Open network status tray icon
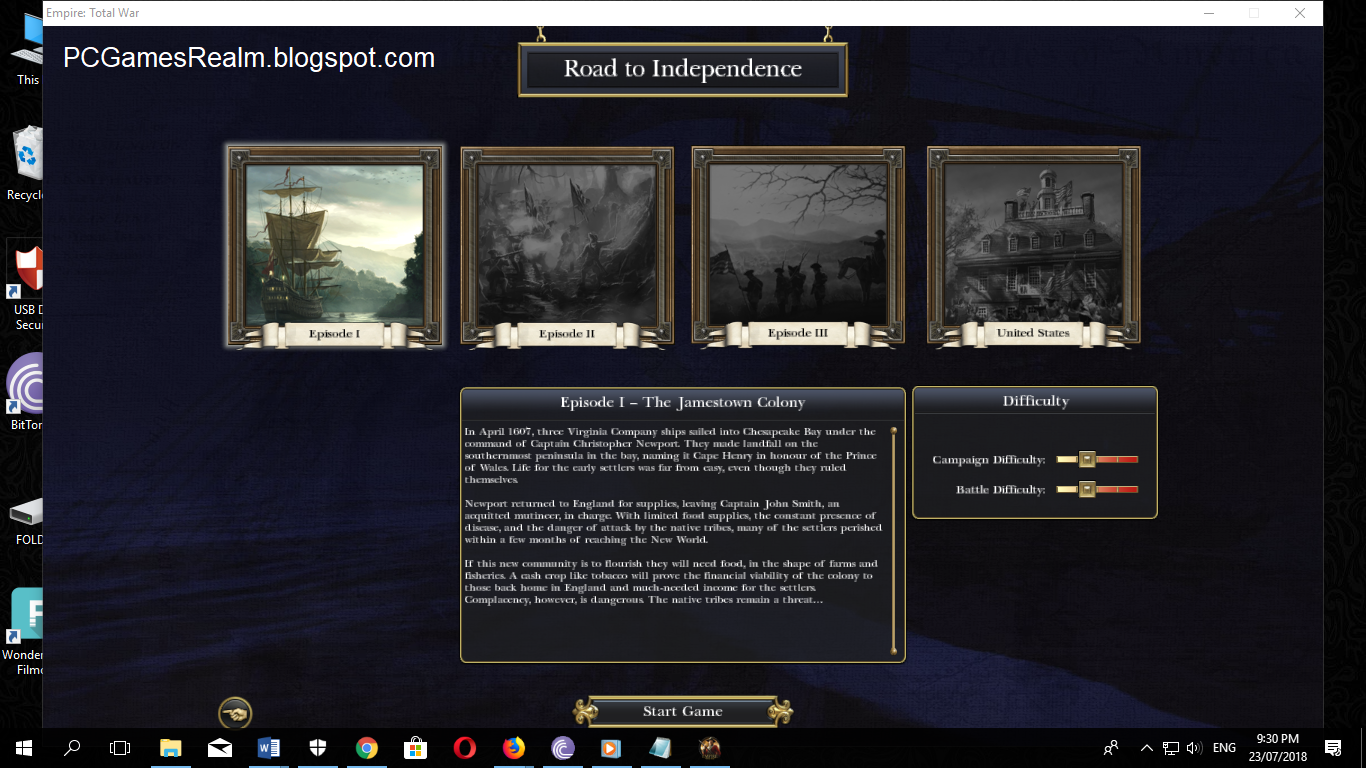Viewport: 1366px width, 768px height. (x=1170, y=748)
